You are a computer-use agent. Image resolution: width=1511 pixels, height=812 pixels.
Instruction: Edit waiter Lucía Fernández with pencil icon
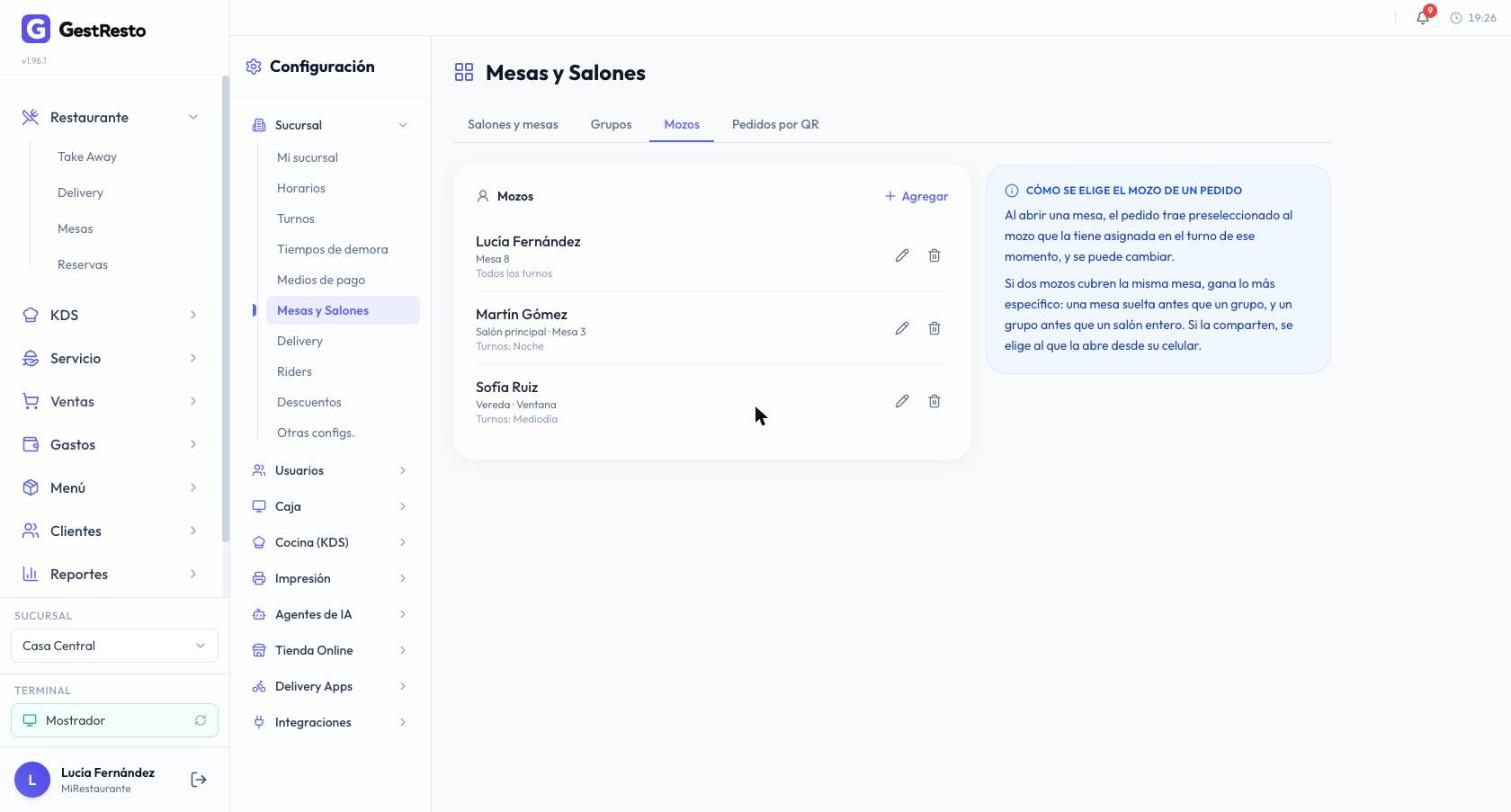coord(902,256)
